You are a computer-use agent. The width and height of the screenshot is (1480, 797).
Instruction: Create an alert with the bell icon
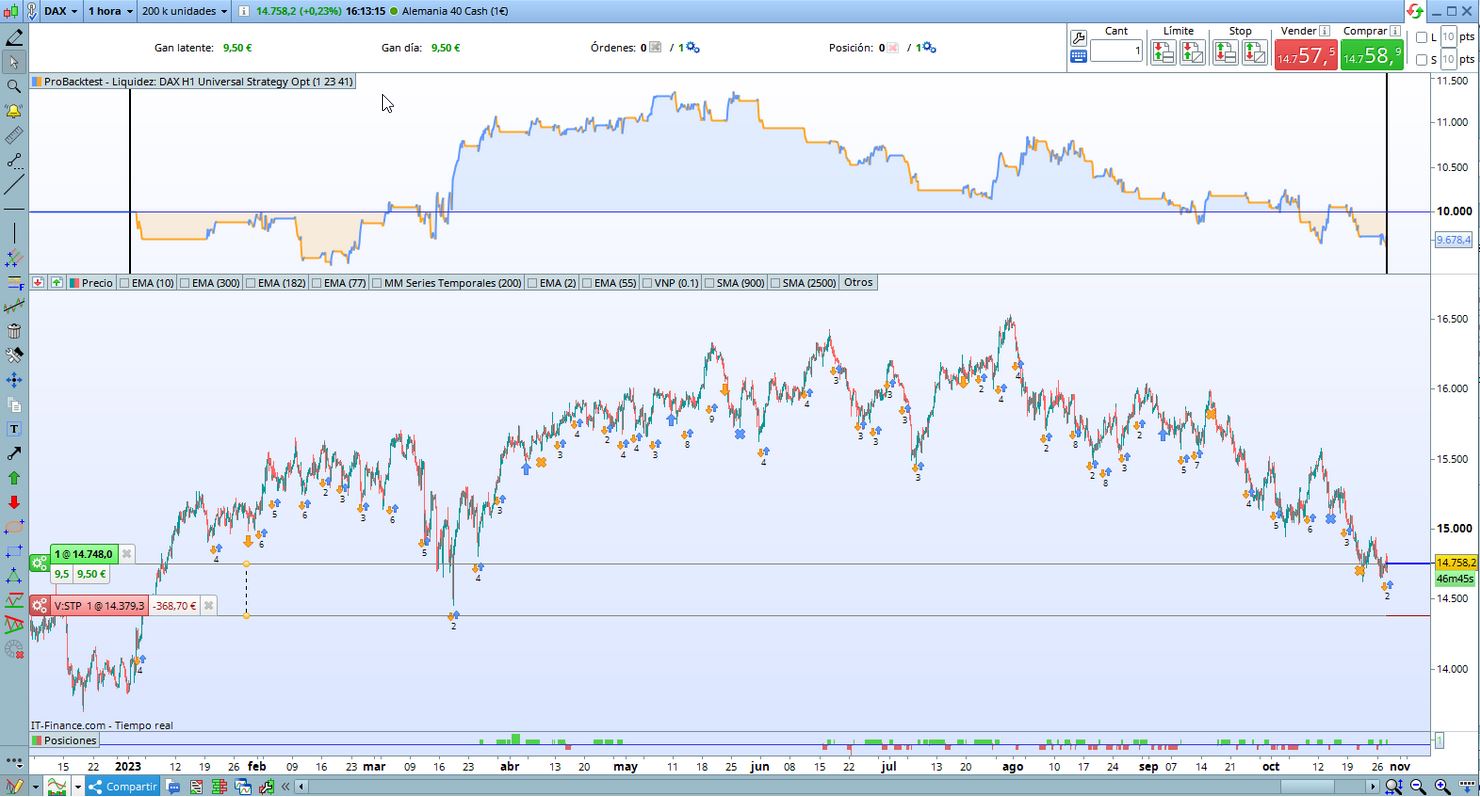(14, 111)
